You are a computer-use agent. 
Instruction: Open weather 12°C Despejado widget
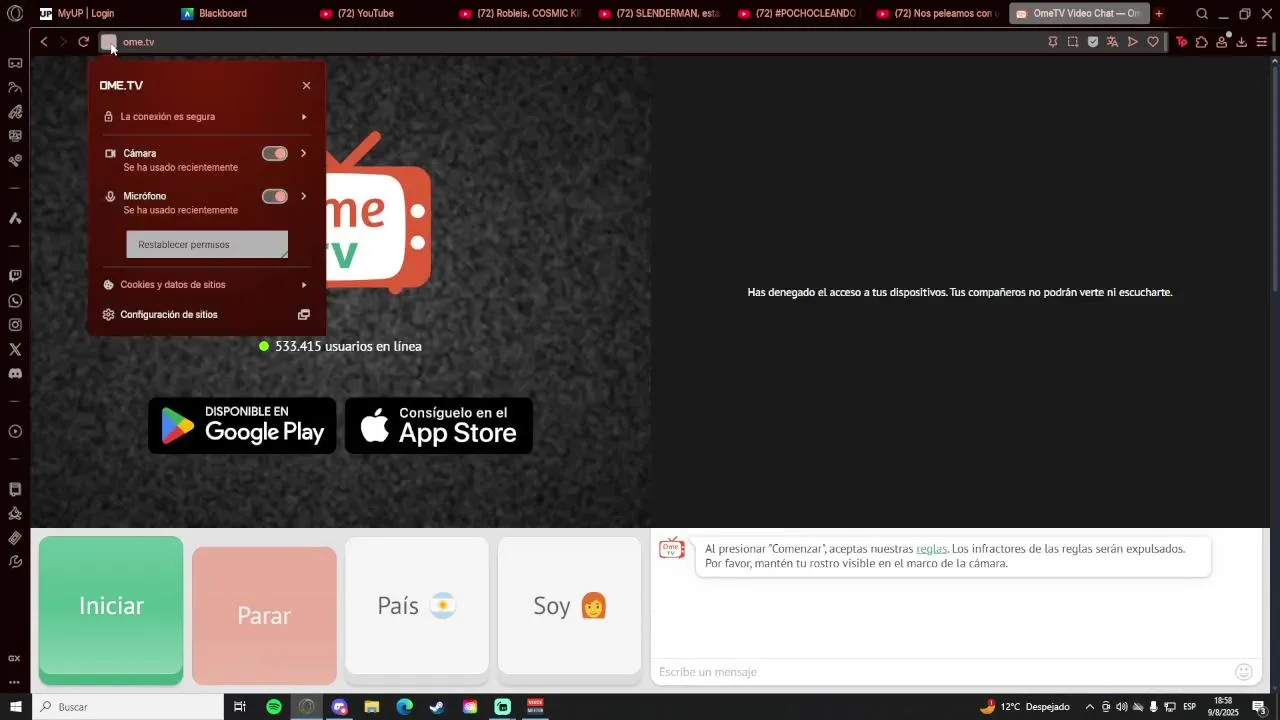(x=1025, y=707)
